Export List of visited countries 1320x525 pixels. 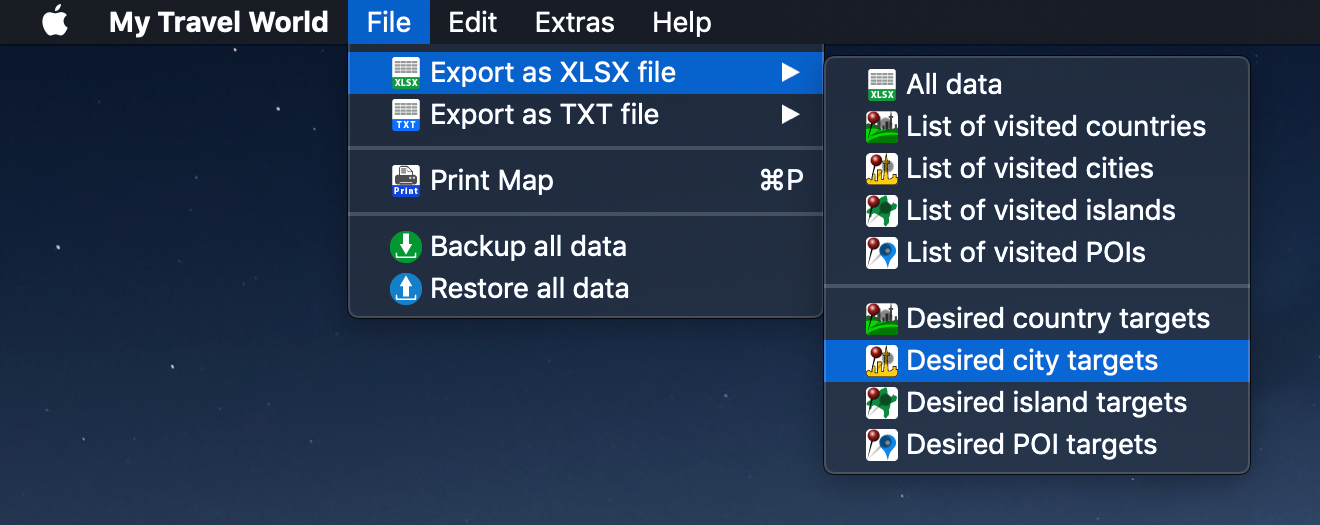(1037, 127)
